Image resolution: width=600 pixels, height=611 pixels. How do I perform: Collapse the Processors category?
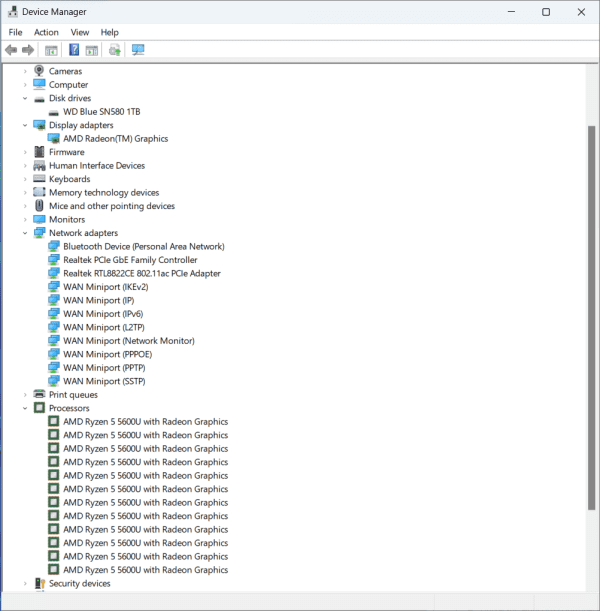pyautogui.click(x=25, y=408)
